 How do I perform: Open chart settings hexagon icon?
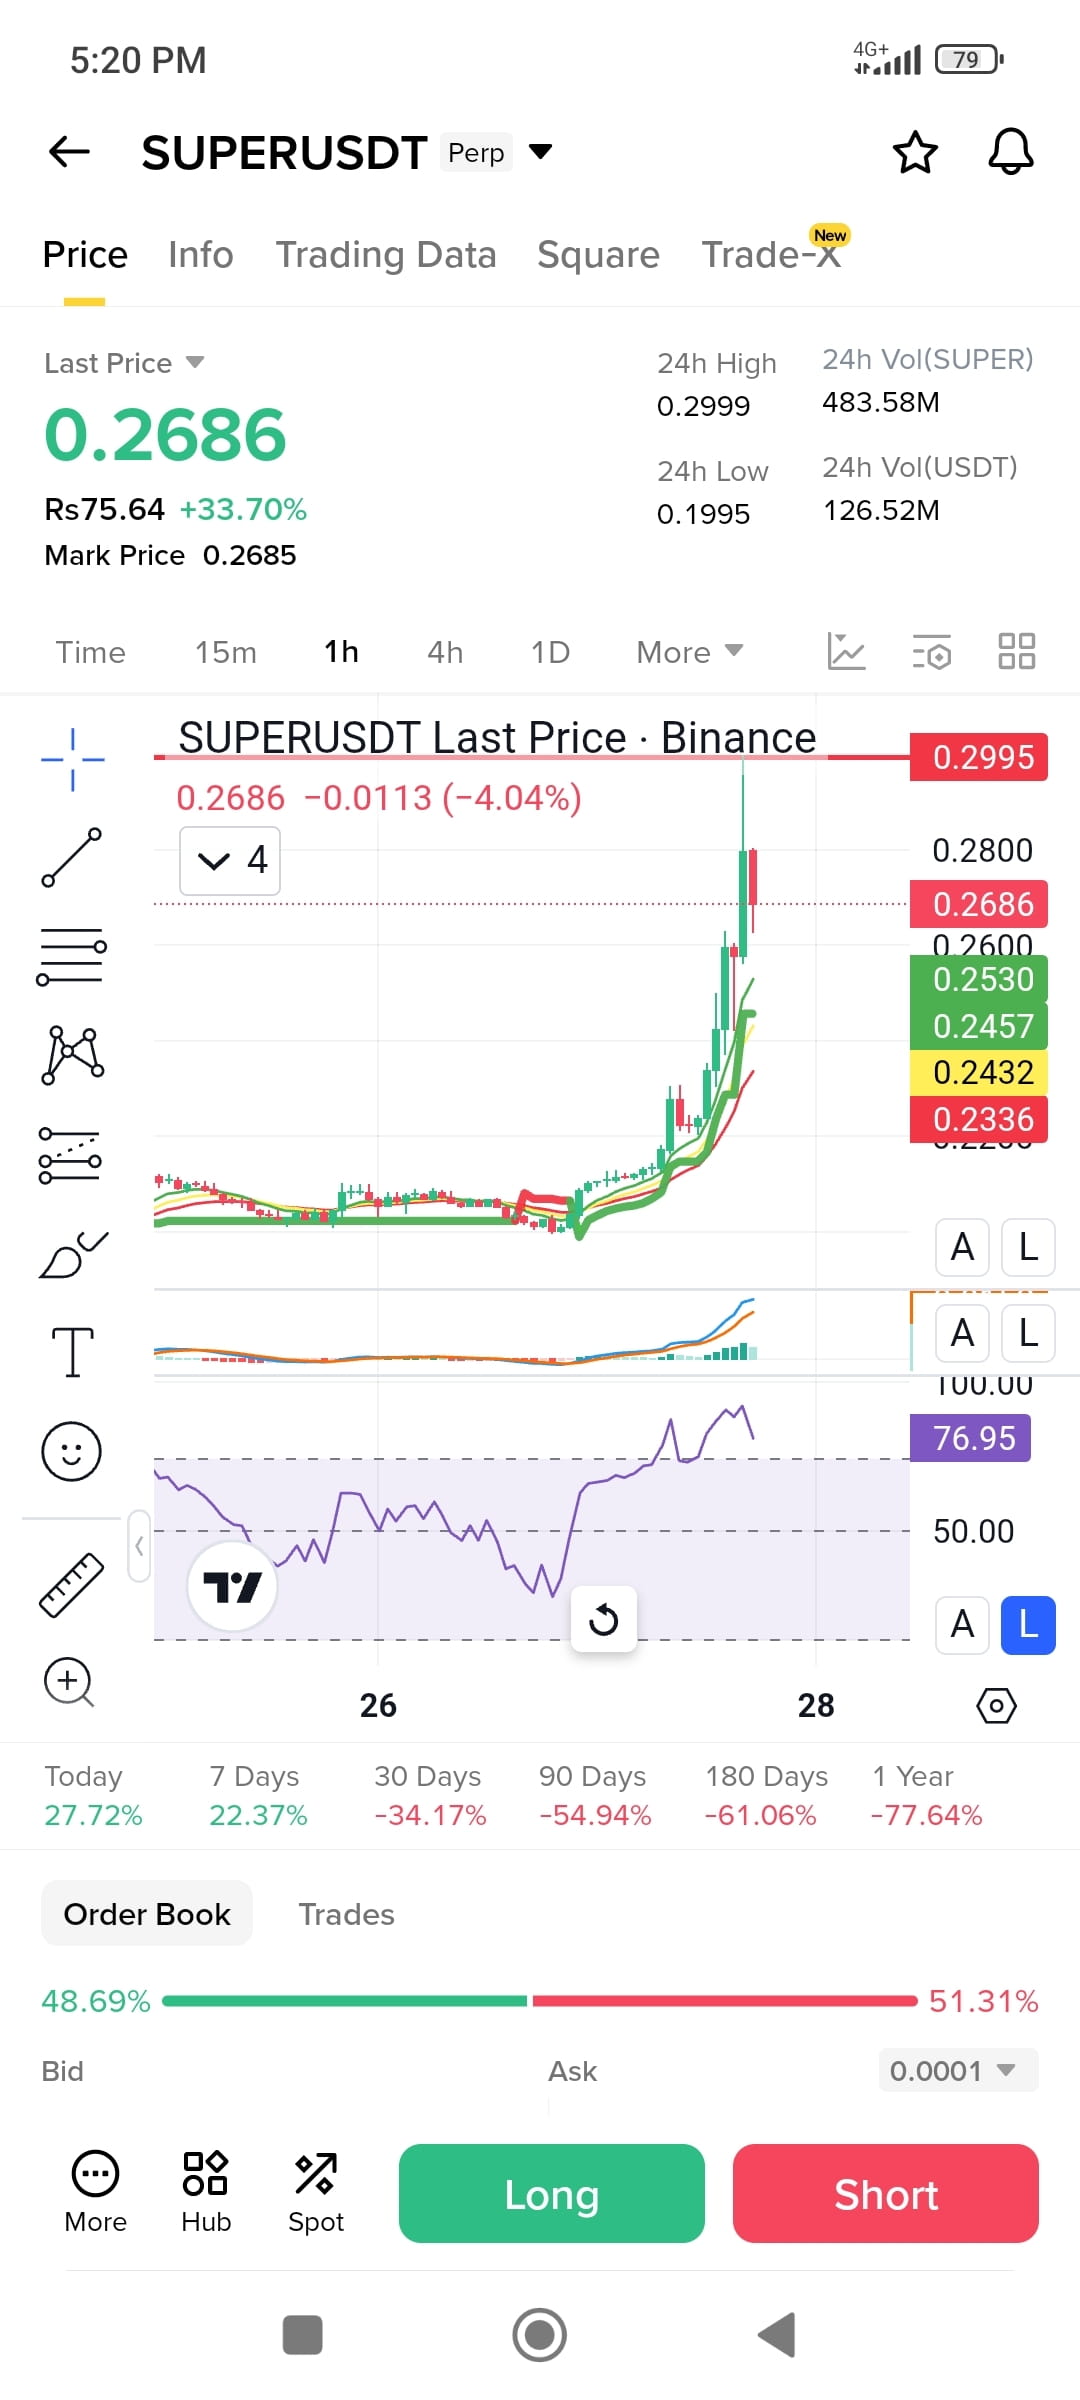click(x=996, y=1705)
